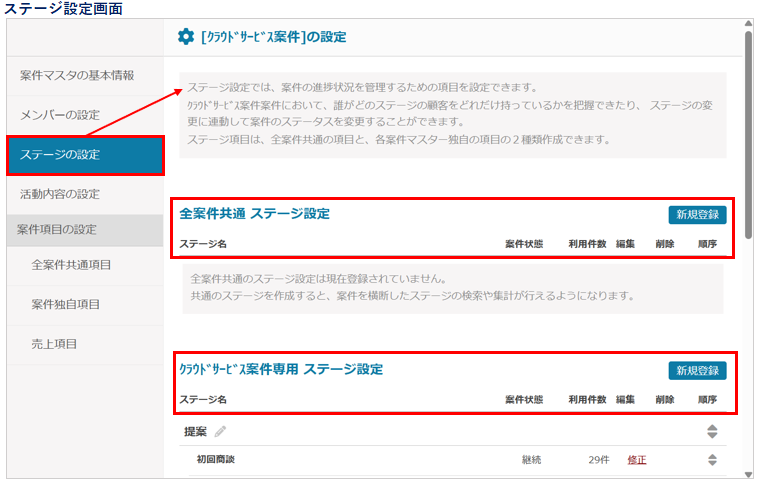
Task: Click the 初回商談 stage name
Action: coord(215,459)
